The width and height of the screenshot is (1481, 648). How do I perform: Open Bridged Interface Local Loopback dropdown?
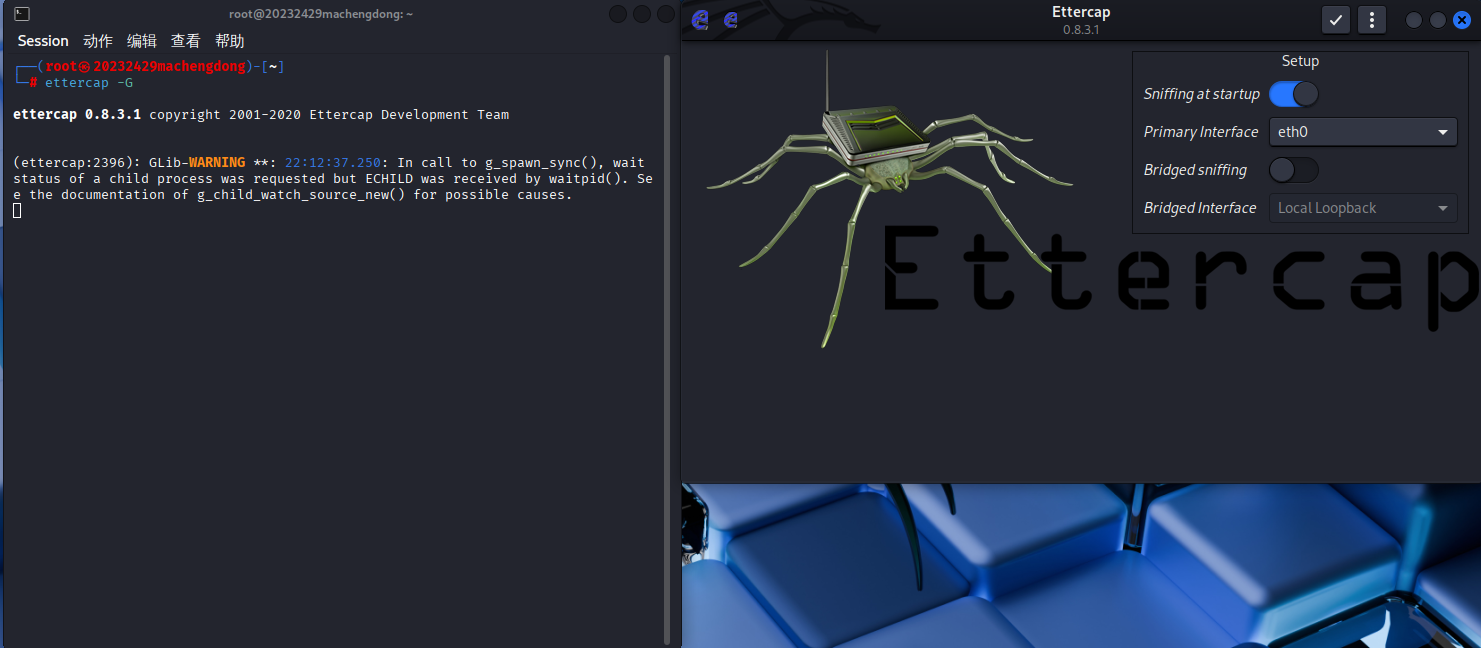point(1363,208)
